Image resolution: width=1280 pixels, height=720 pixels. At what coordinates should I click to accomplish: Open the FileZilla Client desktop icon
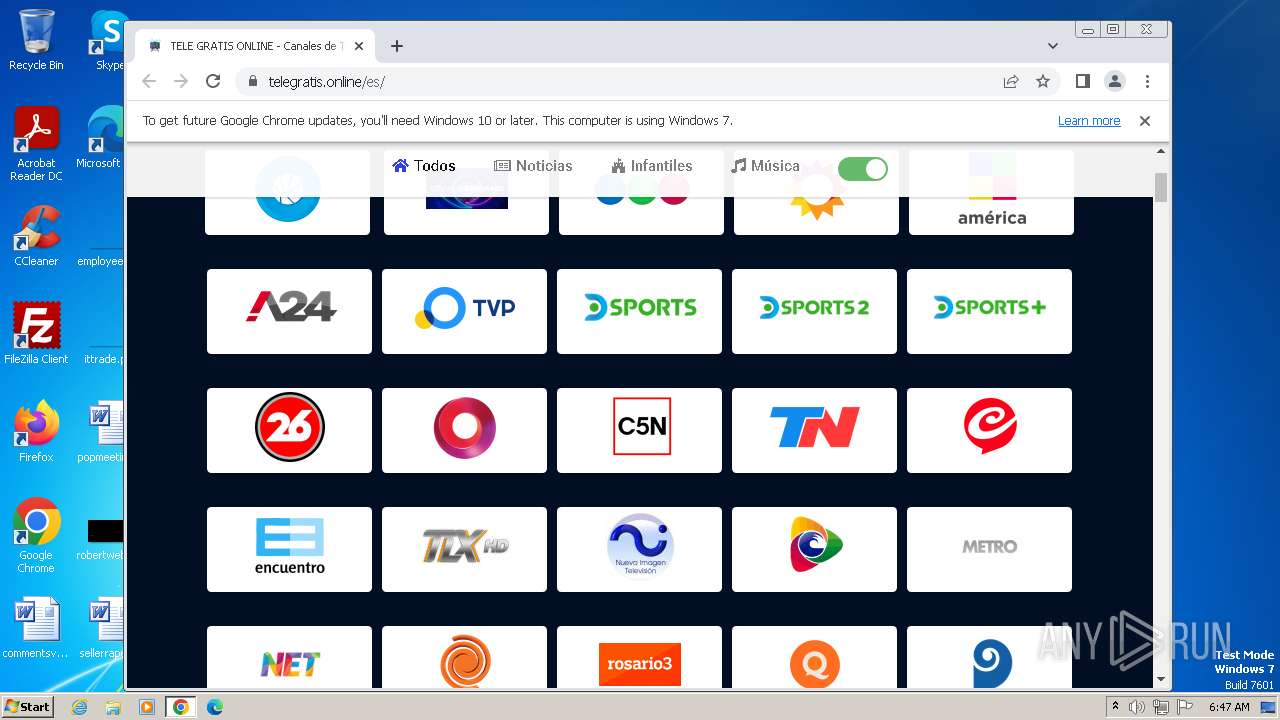coord(36,333)
